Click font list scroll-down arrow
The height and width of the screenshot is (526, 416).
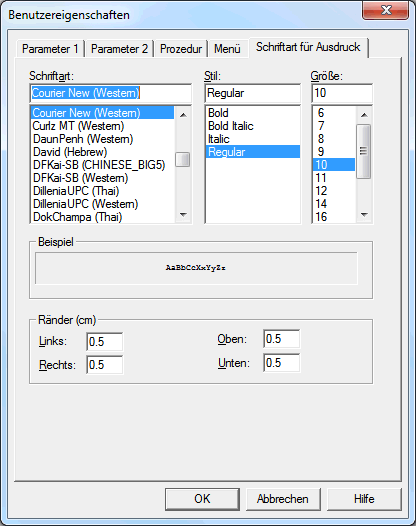click(183, 215)
